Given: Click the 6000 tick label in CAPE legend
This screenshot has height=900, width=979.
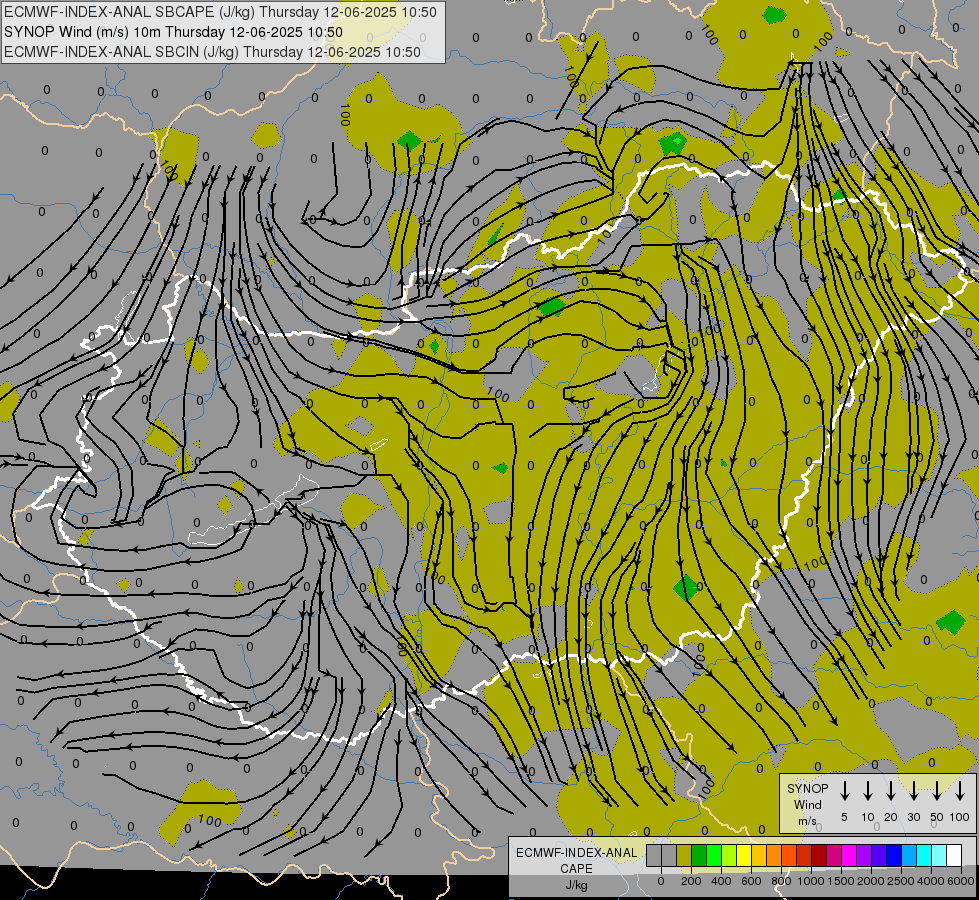Looking at the screenshot, I should (961, 881).
